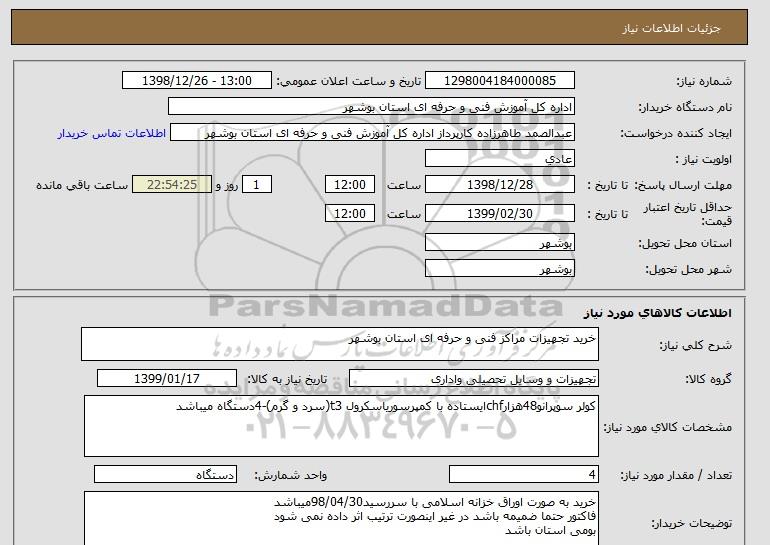Click the شرح کلی نیاز text box
The image size is (770, 545).
340,344
